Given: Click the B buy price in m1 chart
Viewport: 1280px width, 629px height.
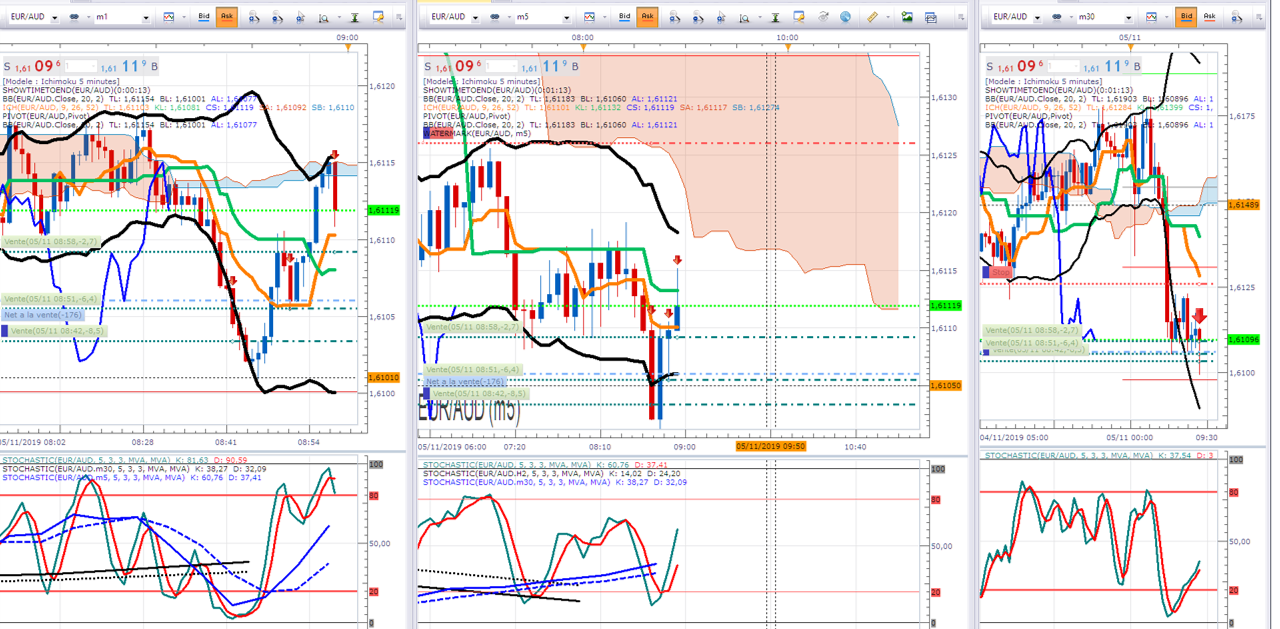Looking at the screenshot, I should (x=130, y=67).
